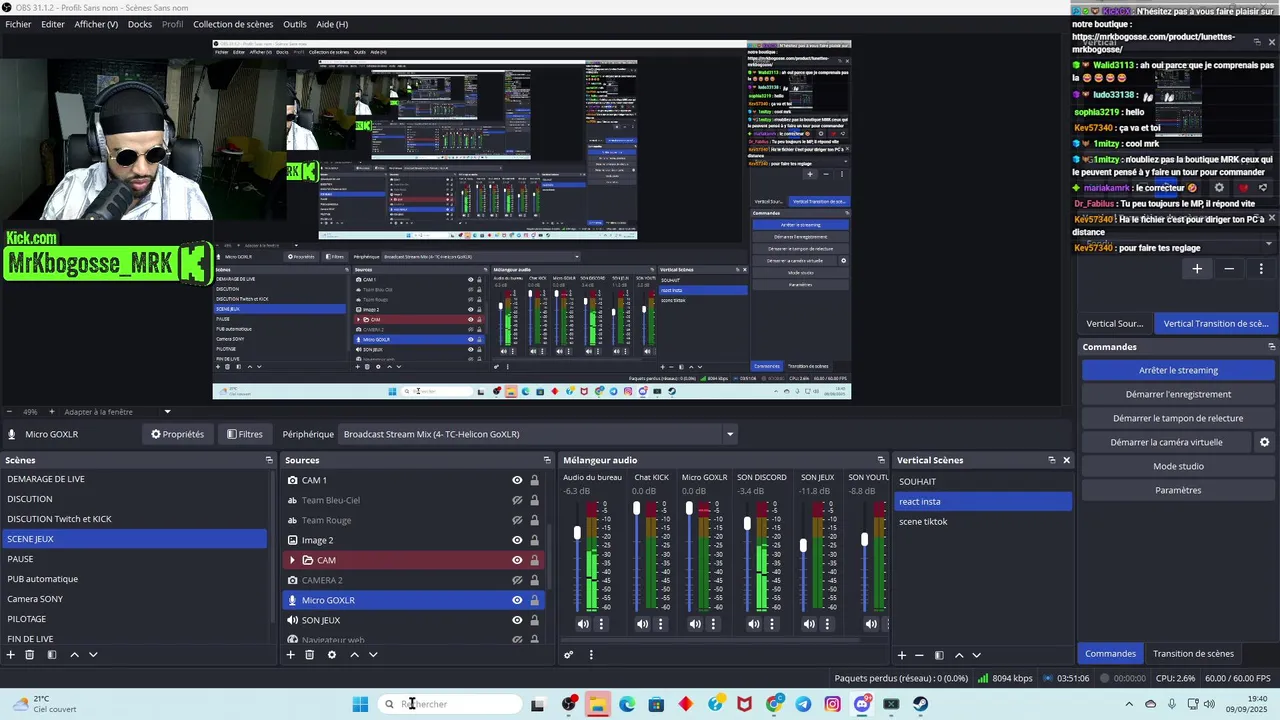Open Paramètres button in Commandes
The image size is (1280, 720).
click(x=1178, y=490)
